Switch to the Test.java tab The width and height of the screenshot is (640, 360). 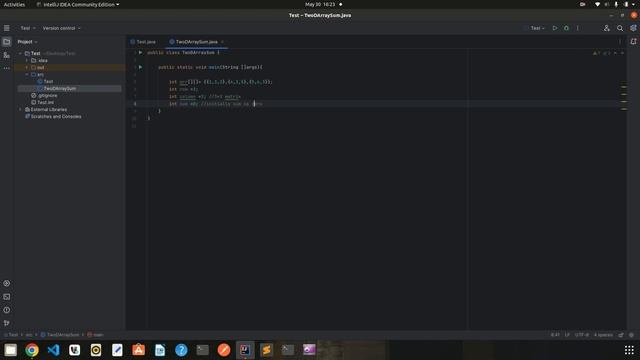tap(143, 42)
